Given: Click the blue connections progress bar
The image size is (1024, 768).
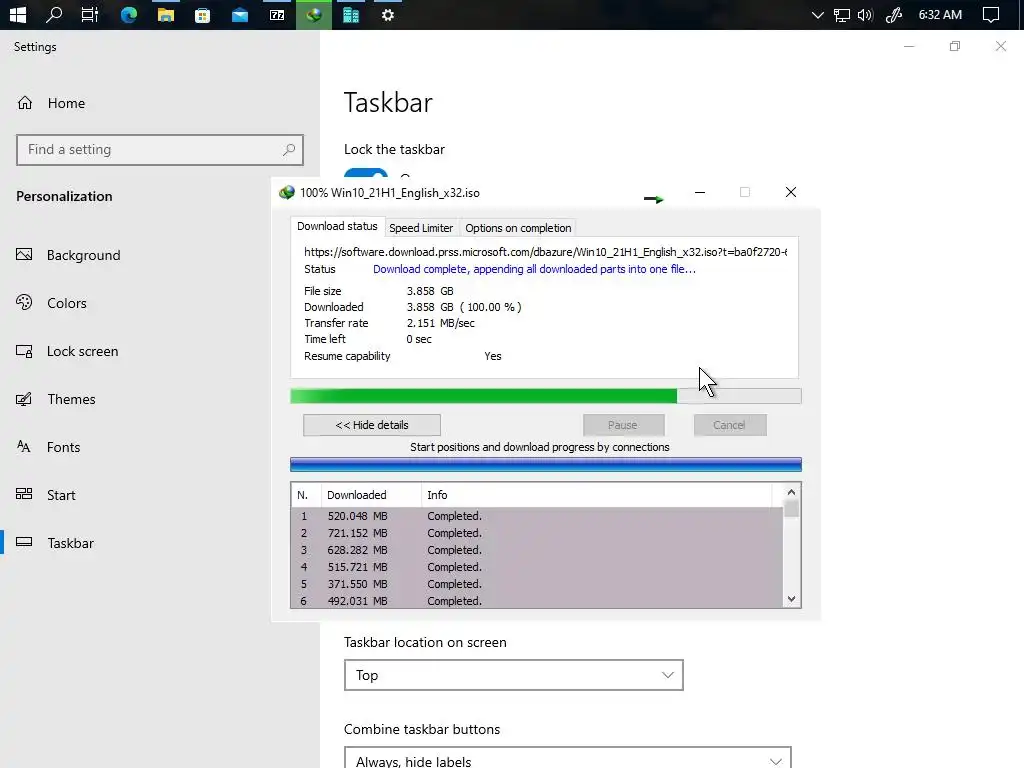Looking at the screenshot, I should tap(546, 464).
